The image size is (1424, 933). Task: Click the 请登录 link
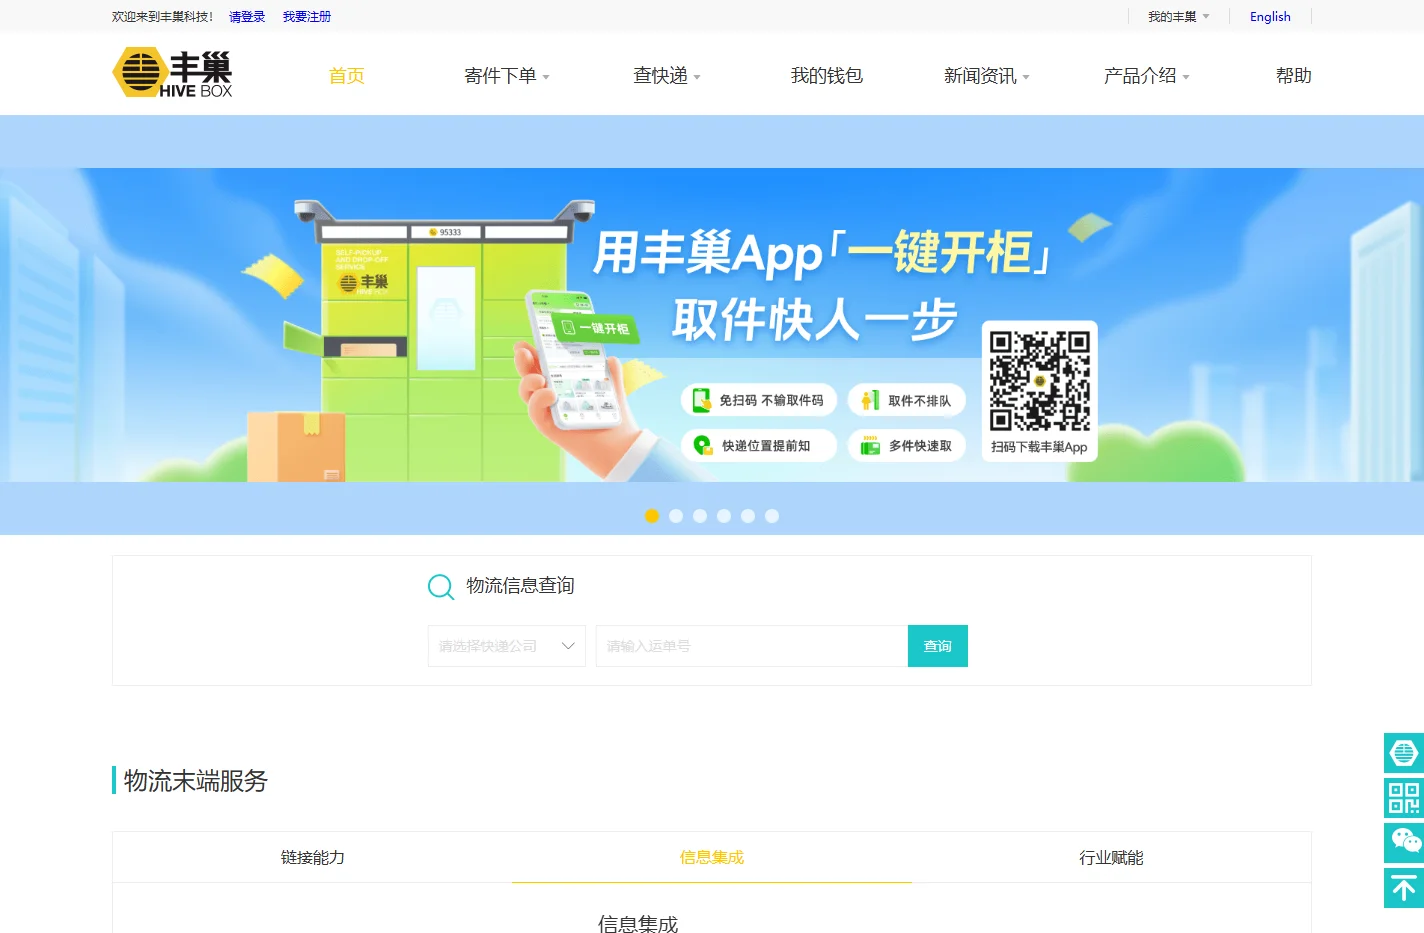point(247,17)
